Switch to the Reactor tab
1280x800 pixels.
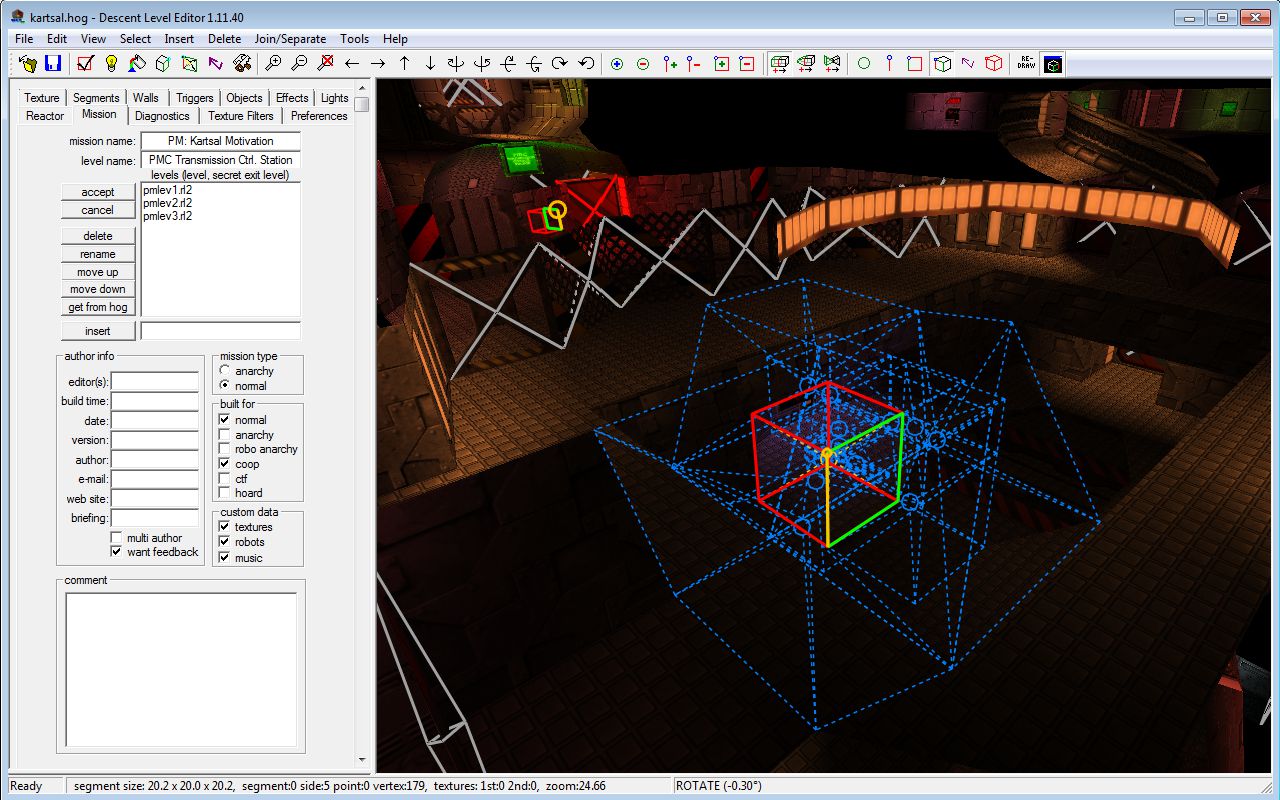45,116
